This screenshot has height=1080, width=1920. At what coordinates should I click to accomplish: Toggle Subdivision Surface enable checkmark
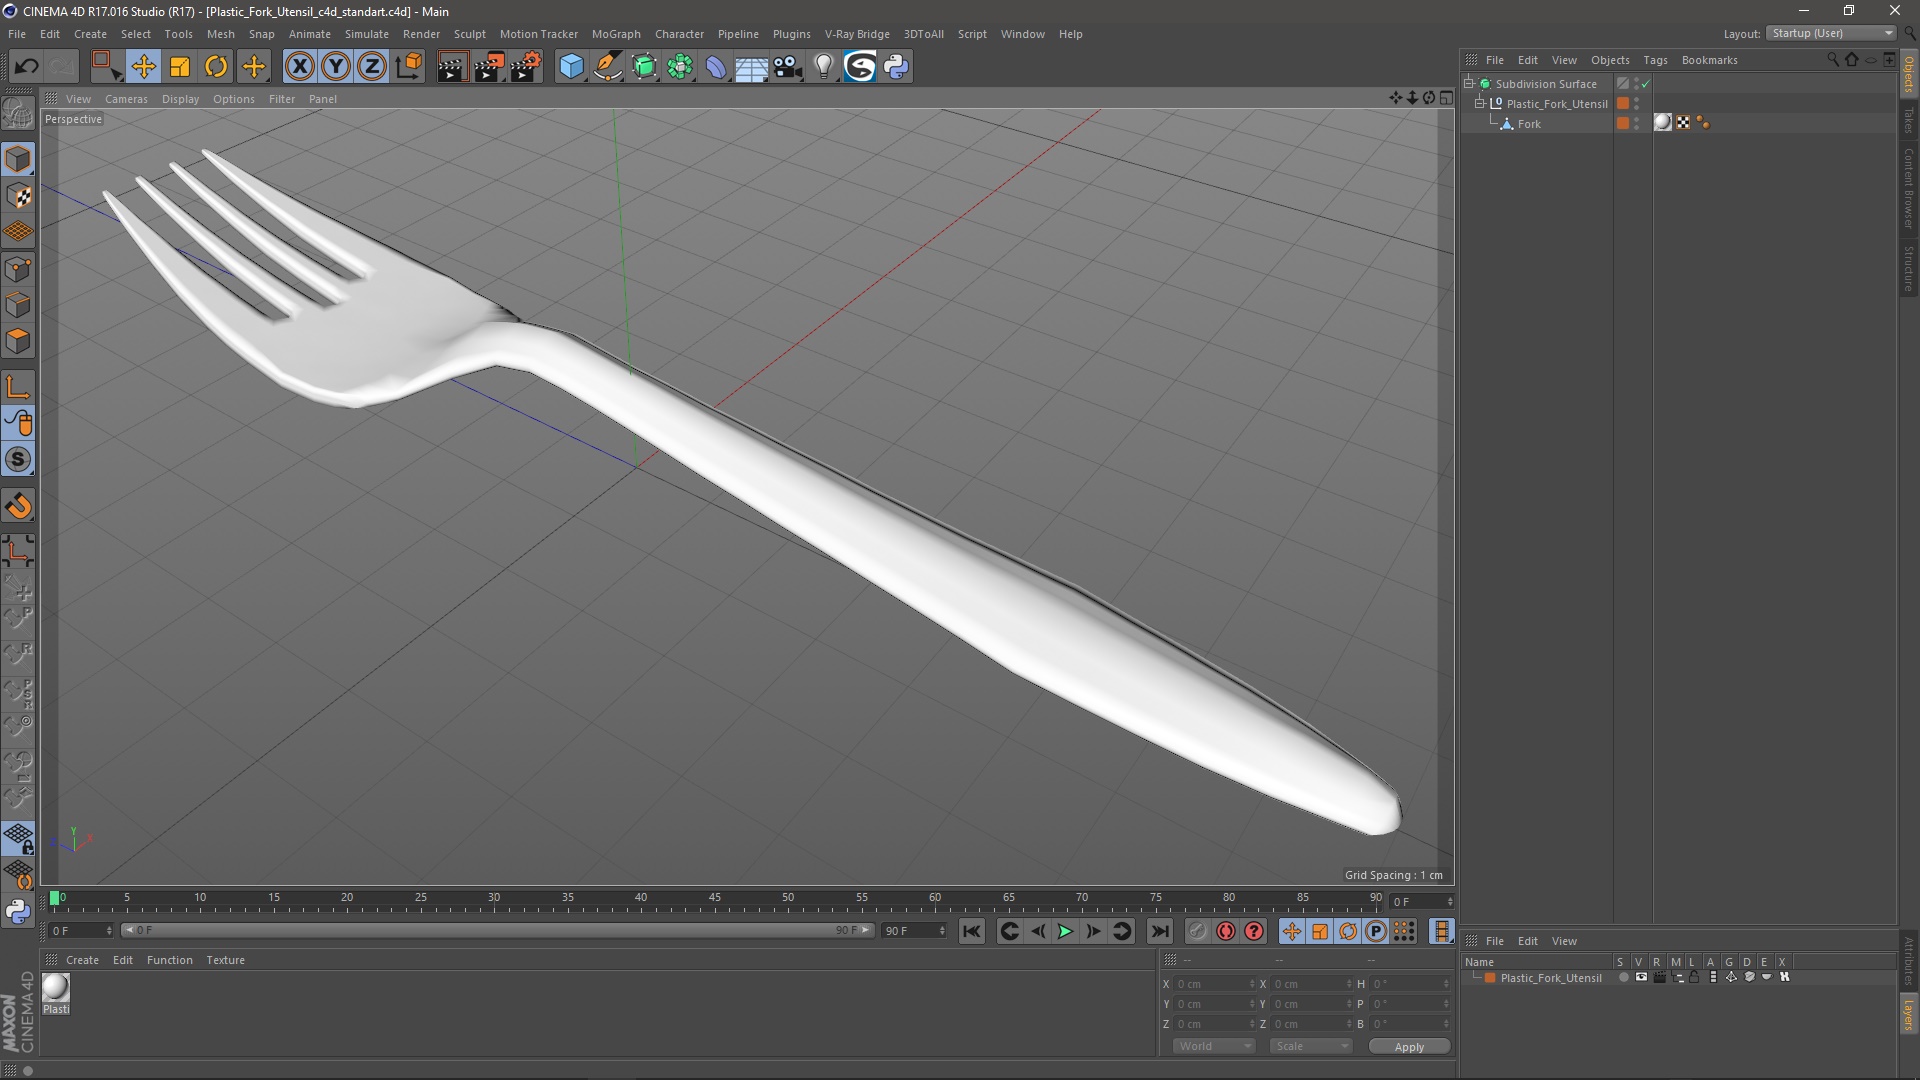pos(1645,84)
